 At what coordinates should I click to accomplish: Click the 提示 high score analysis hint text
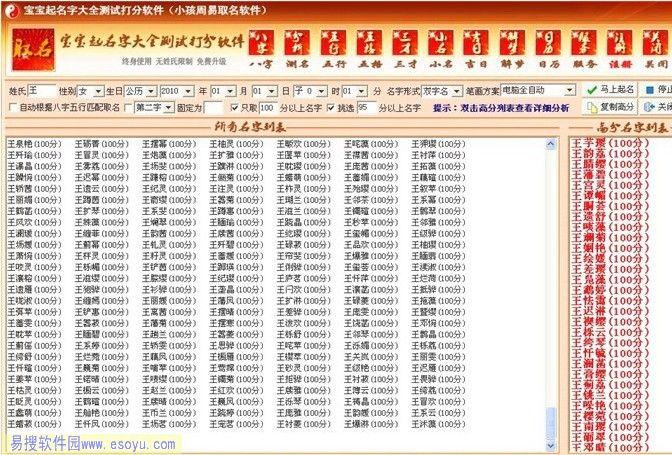478,107
